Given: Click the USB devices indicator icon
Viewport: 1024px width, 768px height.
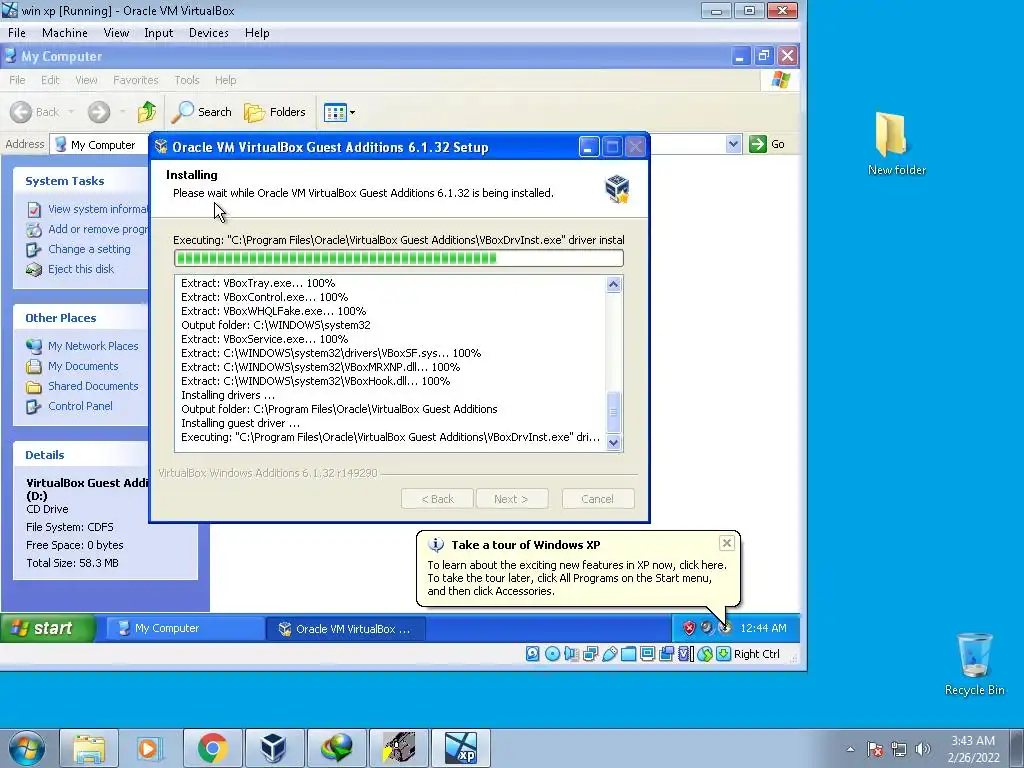Looking at the screenshot, I should [609, 654].
